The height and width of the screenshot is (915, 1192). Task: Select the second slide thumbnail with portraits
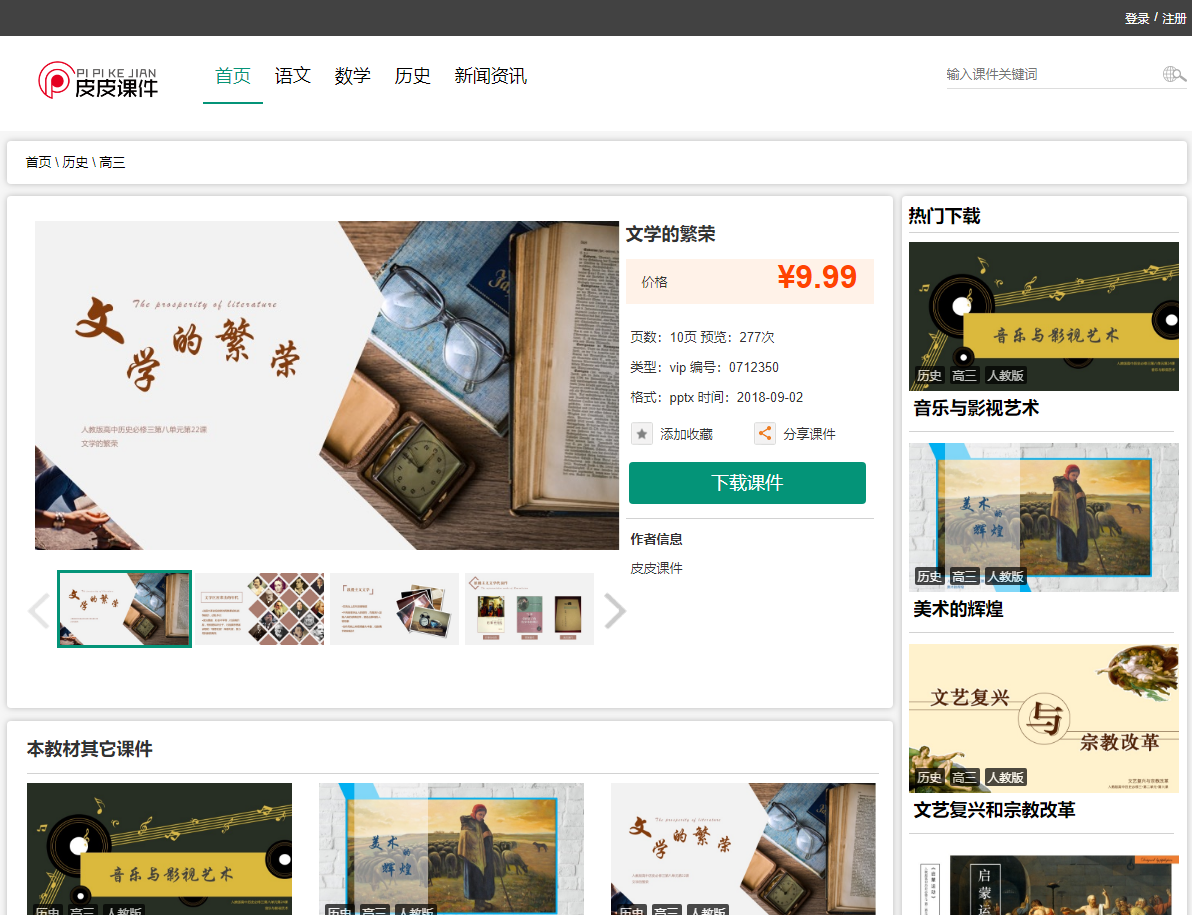(259, 609)
